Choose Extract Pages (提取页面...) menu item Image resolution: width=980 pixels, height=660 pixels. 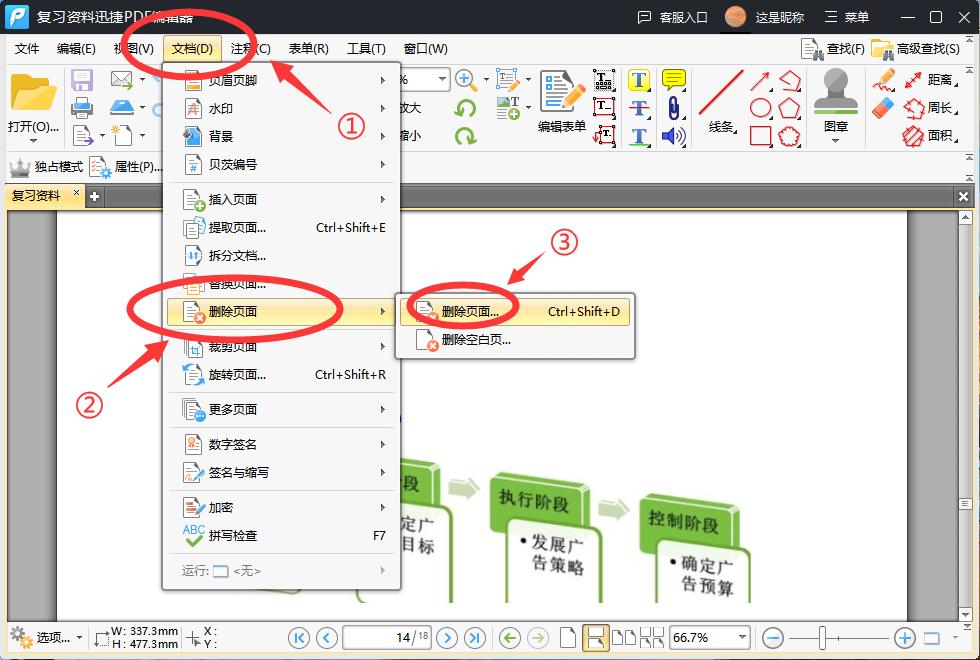282,228
